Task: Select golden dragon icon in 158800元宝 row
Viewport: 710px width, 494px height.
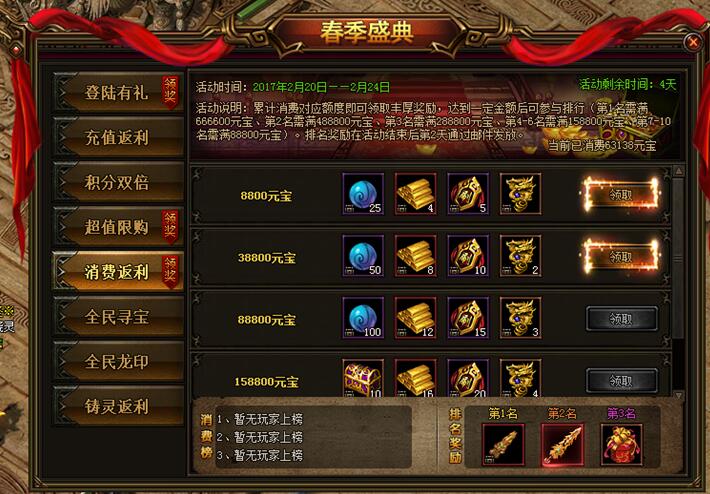Action: [x=521, y=378]
